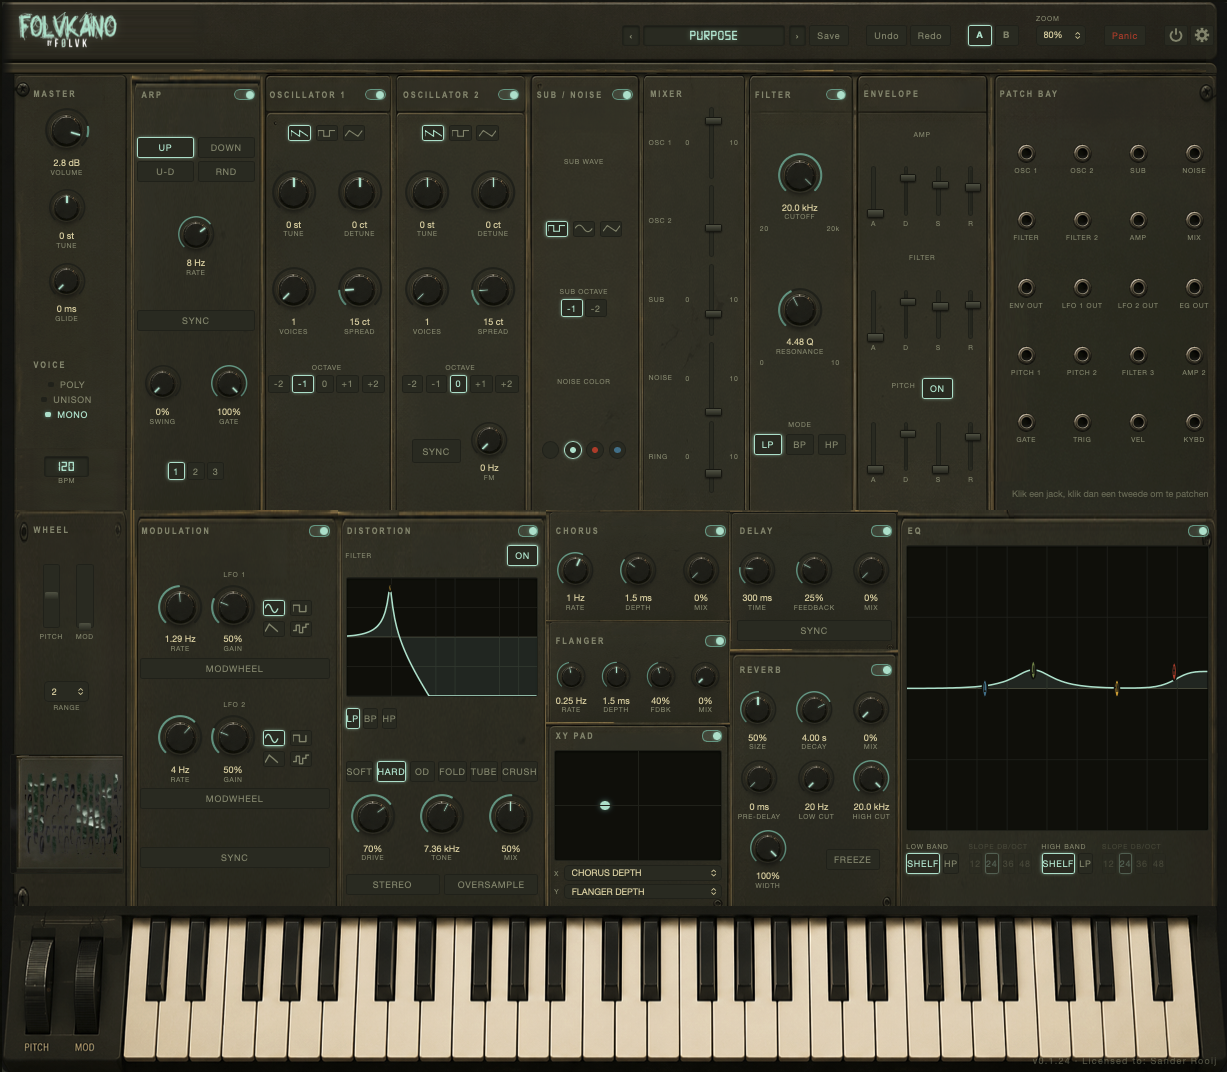Click the LFO 1 OUT patch jack

click(1082, 288)
